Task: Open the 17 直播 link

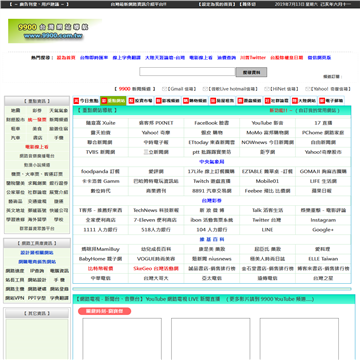Action: coord(323,123)
